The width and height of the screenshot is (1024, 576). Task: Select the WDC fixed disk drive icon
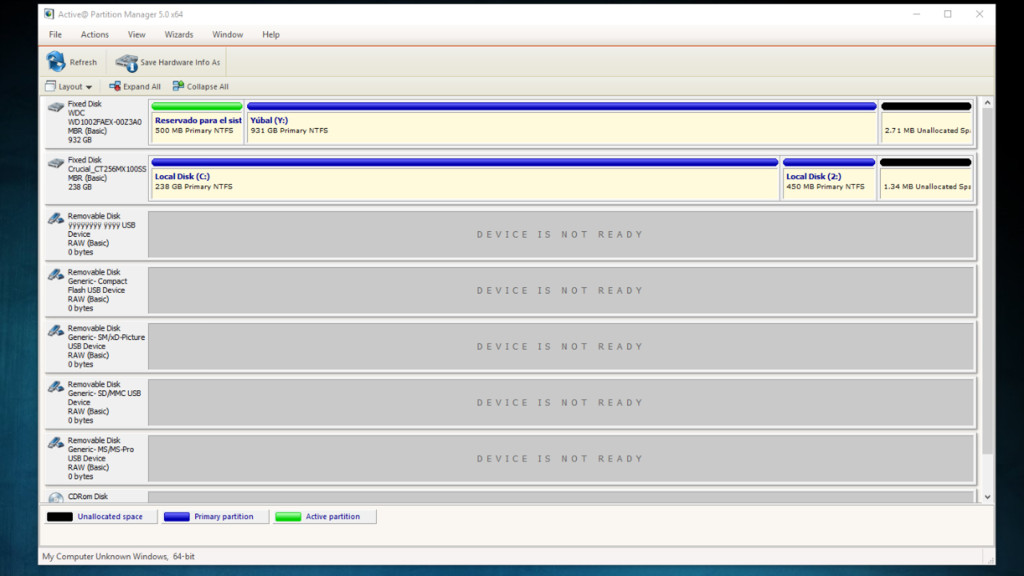point(56,107)
